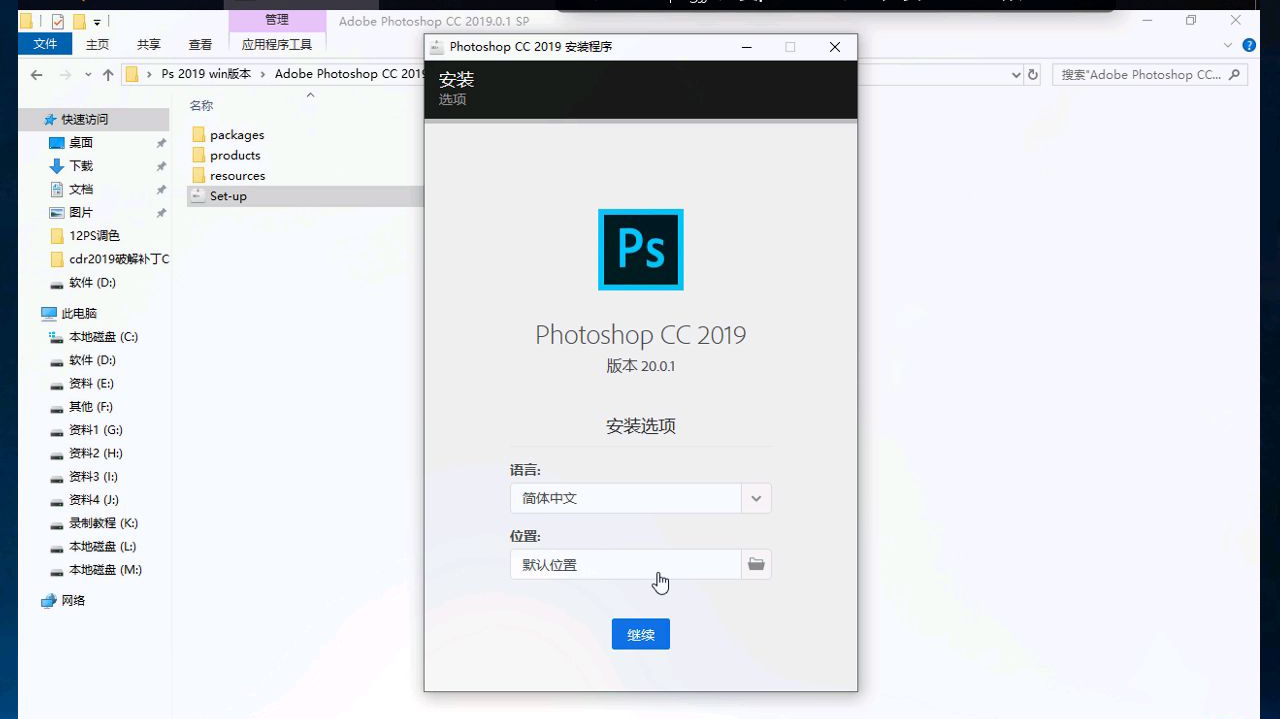This screenshot has height=719, width=1280.
Task: Open the address bar history dropdown
Action: [1016, 75]
